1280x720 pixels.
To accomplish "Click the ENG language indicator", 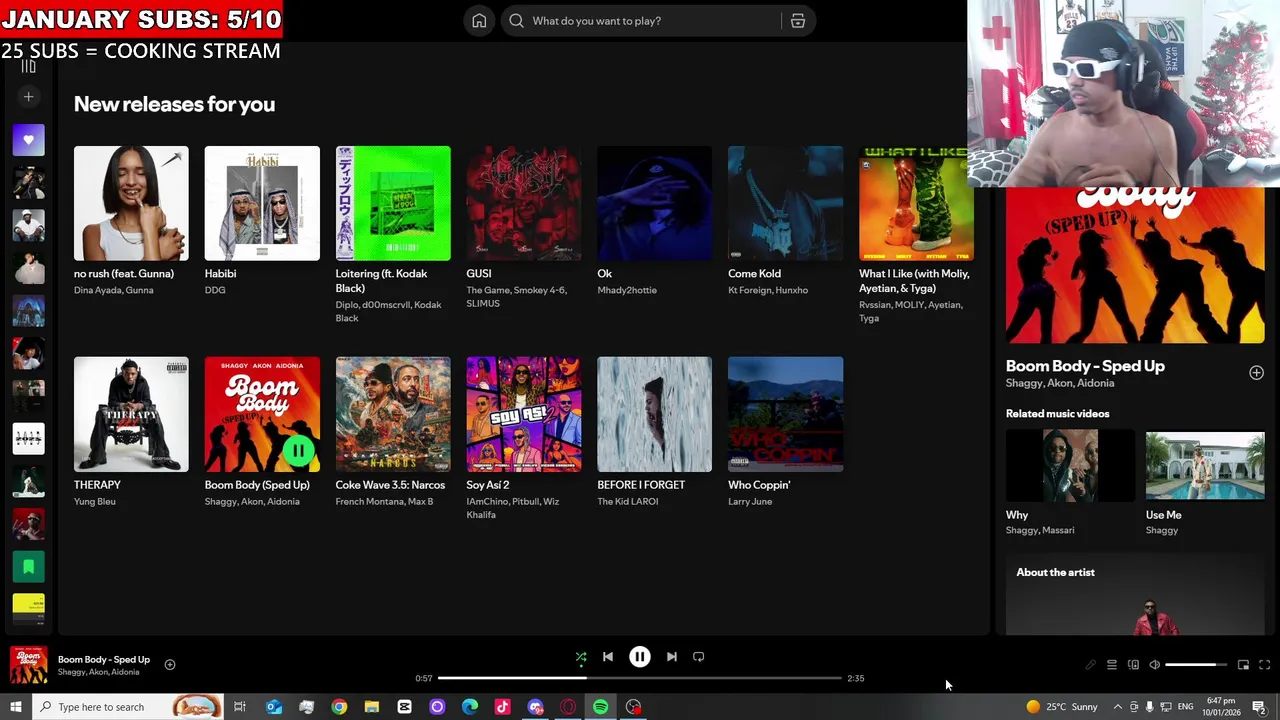I will pos(1185,707).
